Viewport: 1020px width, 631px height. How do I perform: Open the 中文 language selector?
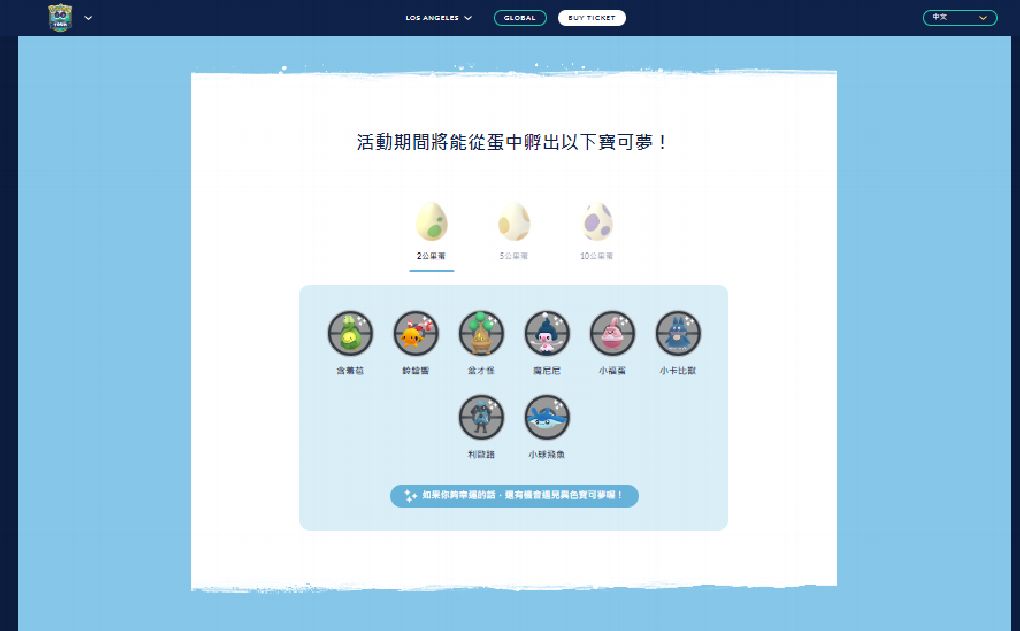tap(960, 18)
